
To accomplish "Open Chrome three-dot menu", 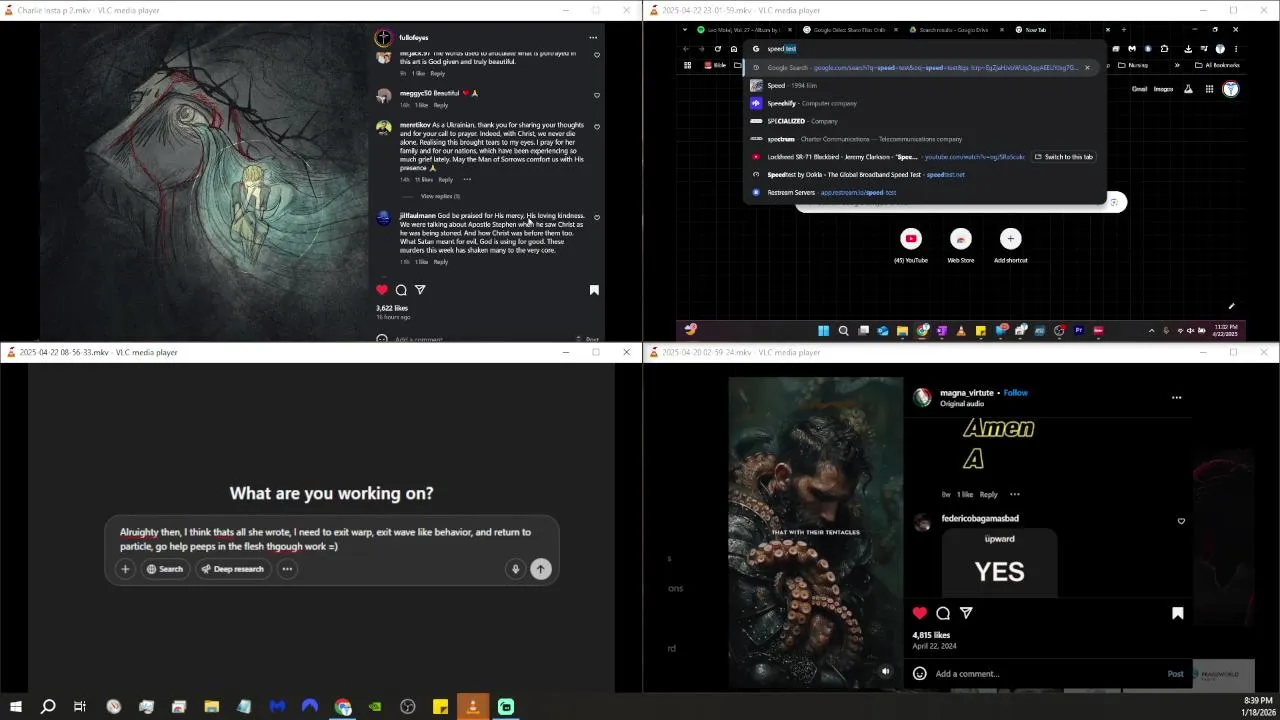I will pos(1236,48).
